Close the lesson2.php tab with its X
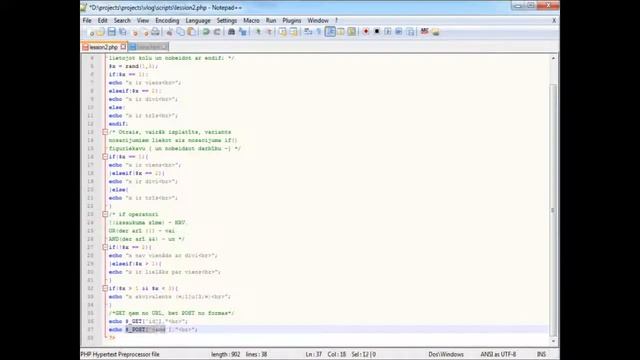The width and height of the screenshot is (640, 360). (x=123, y=47)
